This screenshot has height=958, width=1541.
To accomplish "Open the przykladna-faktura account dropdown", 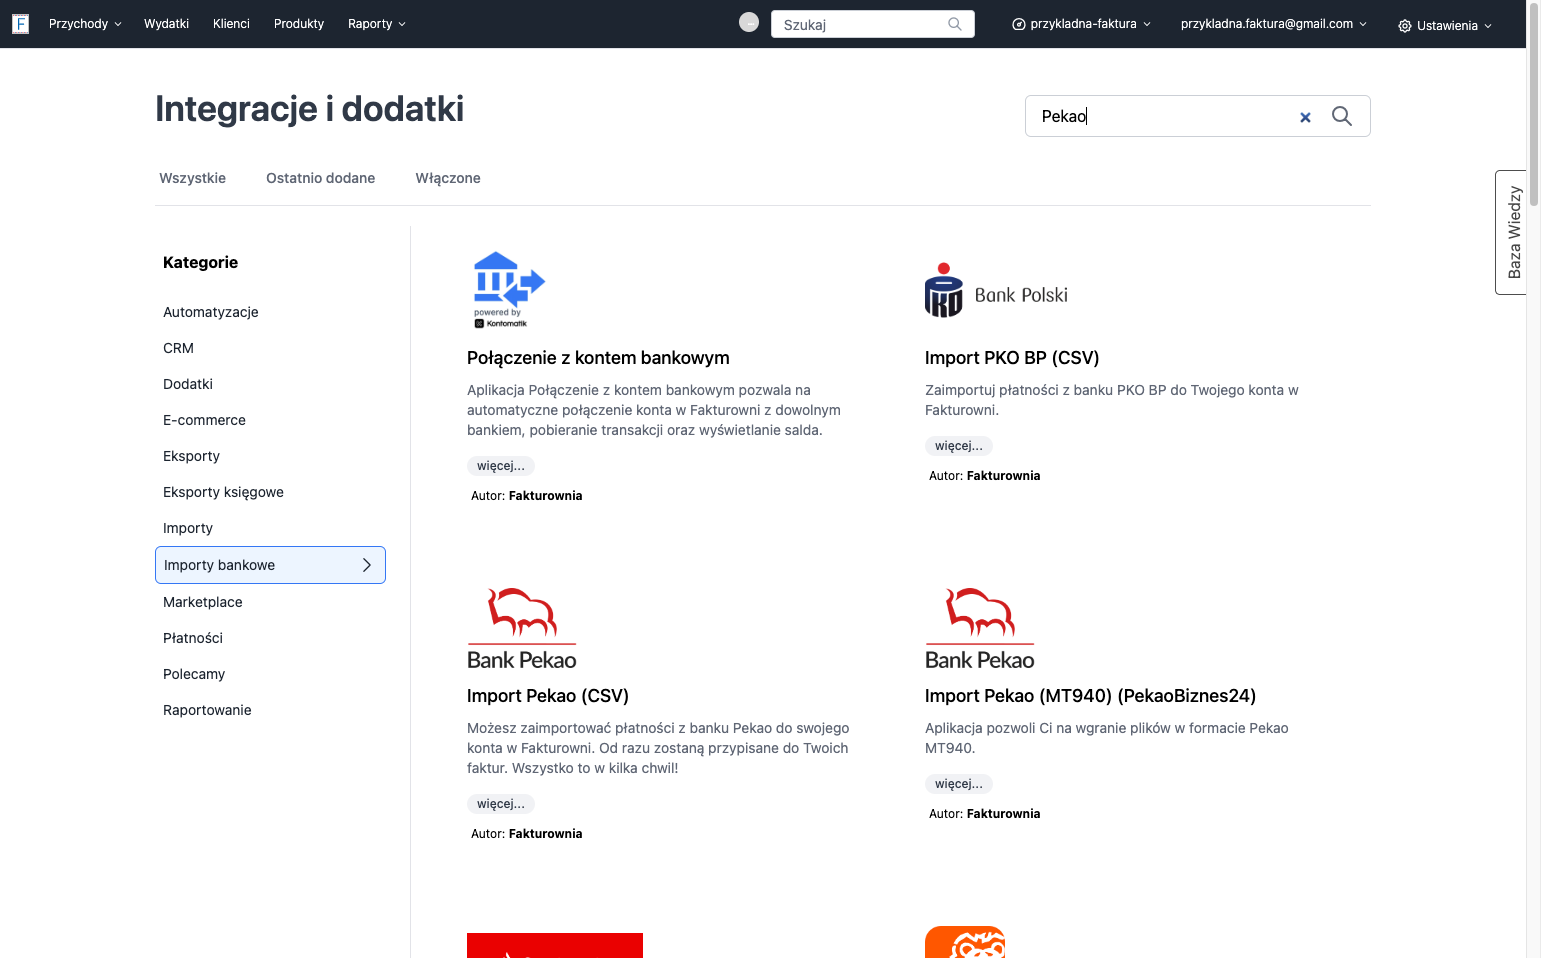I will pyautogui.click(x=1082, y=24).
